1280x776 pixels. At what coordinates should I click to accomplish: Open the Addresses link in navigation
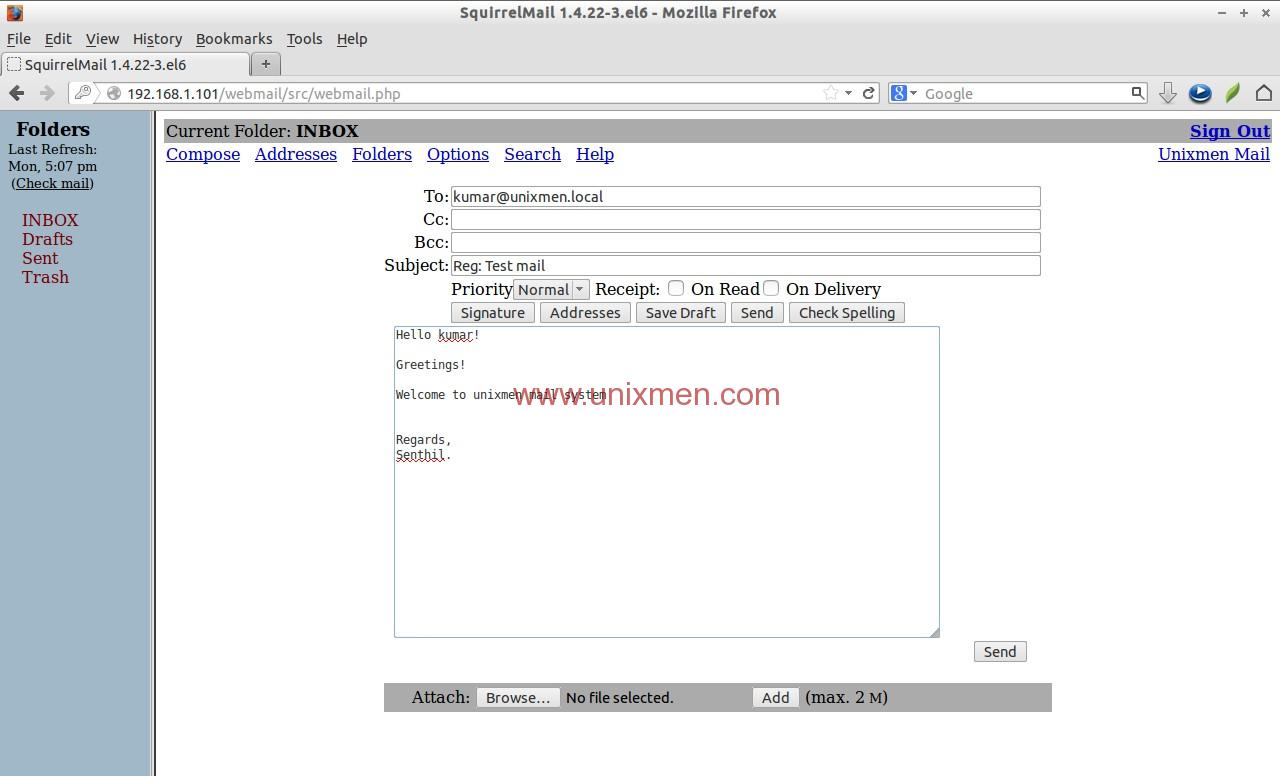tap(296, 154)
